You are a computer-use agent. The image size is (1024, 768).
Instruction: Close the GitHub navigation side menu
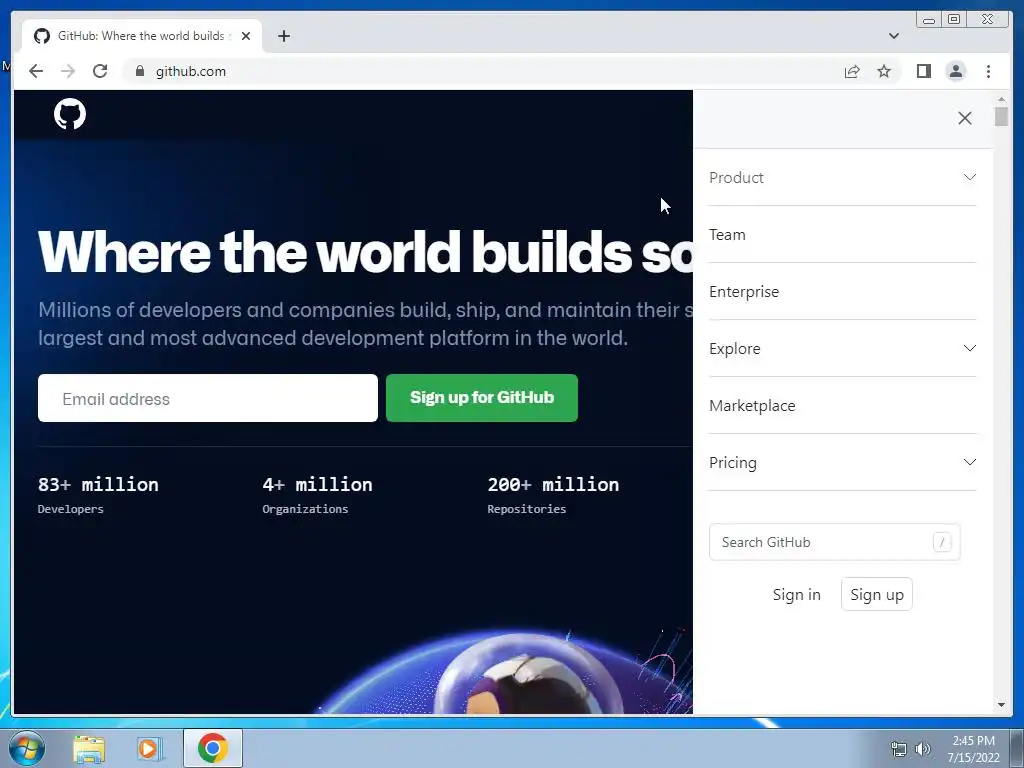[x=965, y=118]
